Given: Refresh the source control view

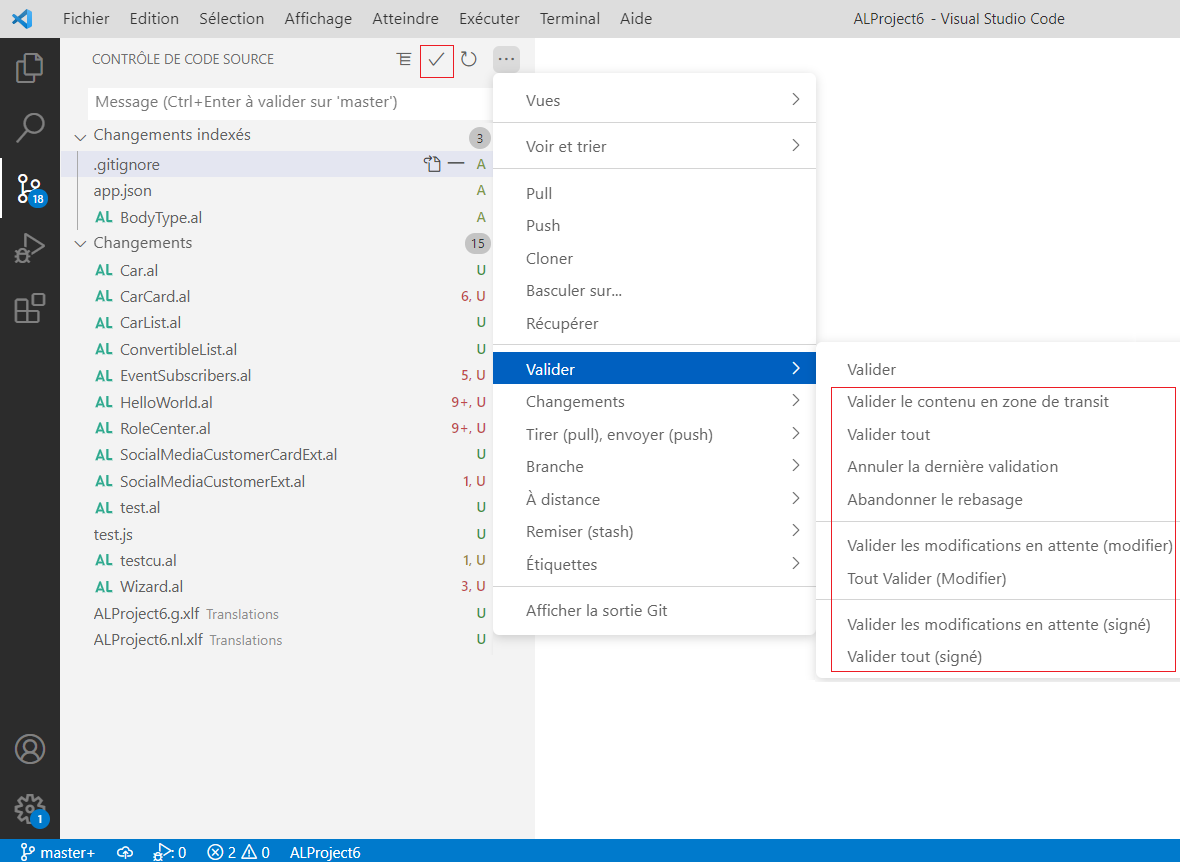Looking at the screenshot, I should 469,59.
